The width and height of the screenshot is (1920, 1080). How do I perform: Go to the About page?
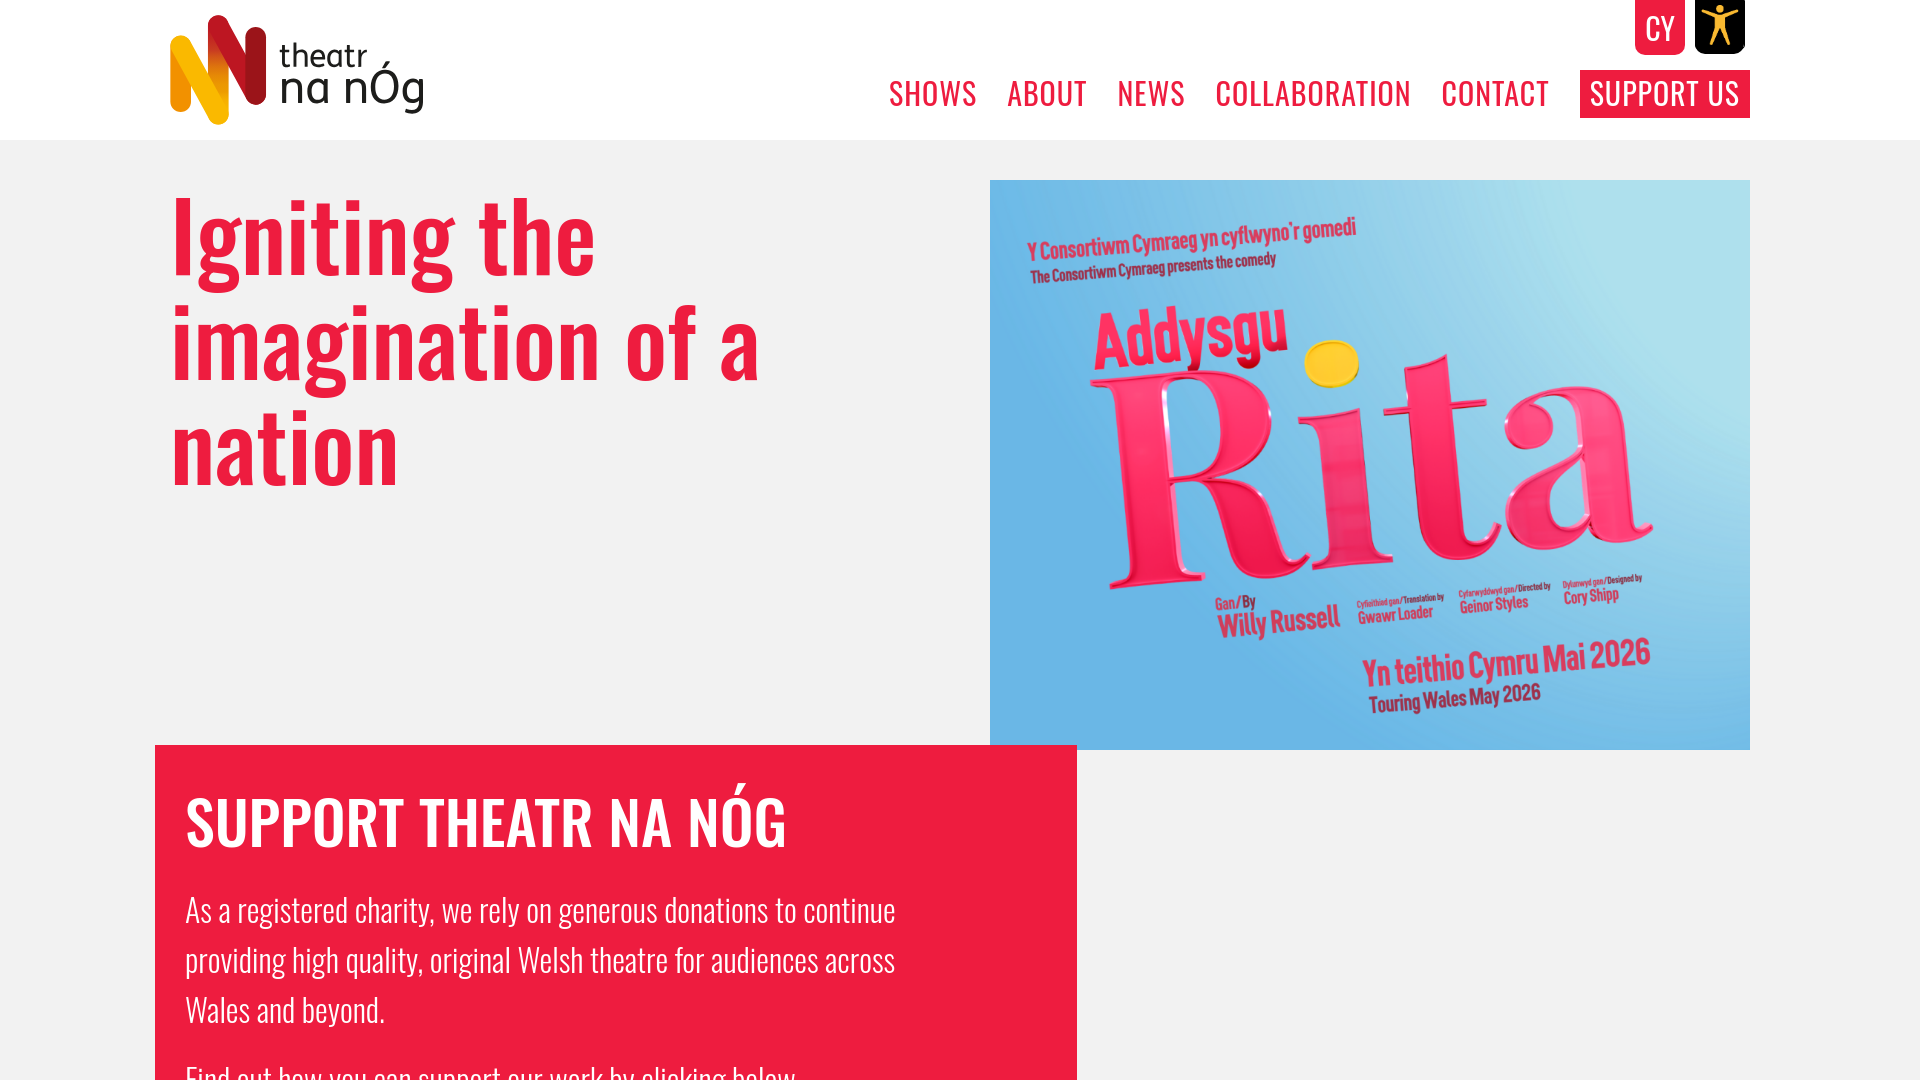coord(1046,93)
